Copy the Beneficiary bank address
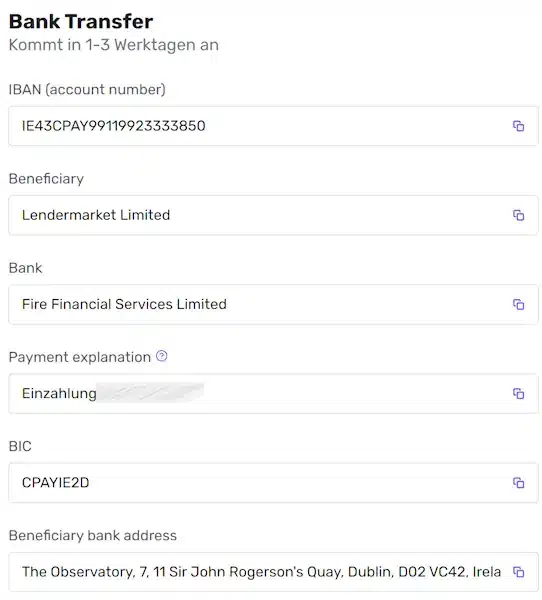This screenshot has width=542, height=600. 518,572
